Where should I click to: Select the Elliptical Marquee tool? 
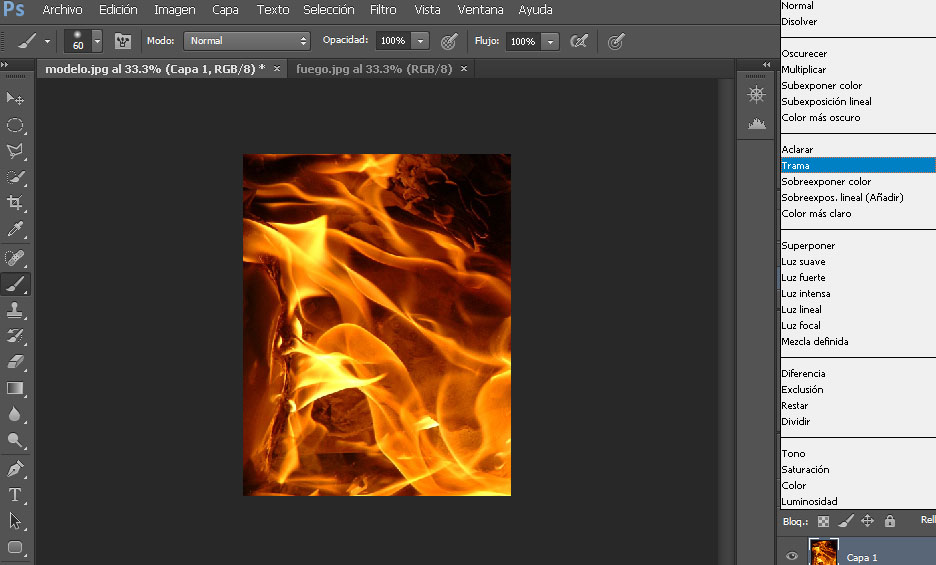point(15,125)
